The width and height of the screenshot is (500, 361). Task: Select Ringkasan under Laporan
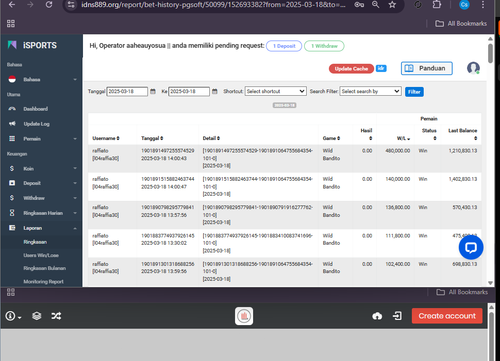(x=35, y=242)
